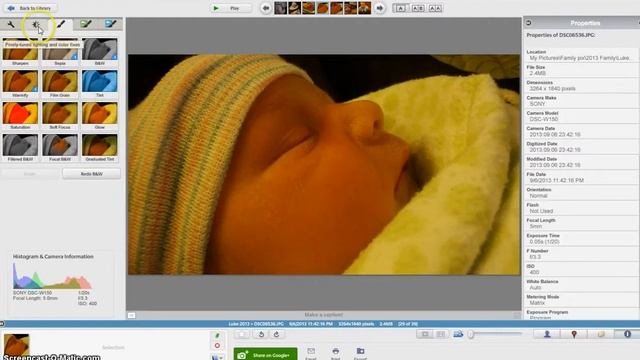Click the Redo B&W button

coord(91,174)
